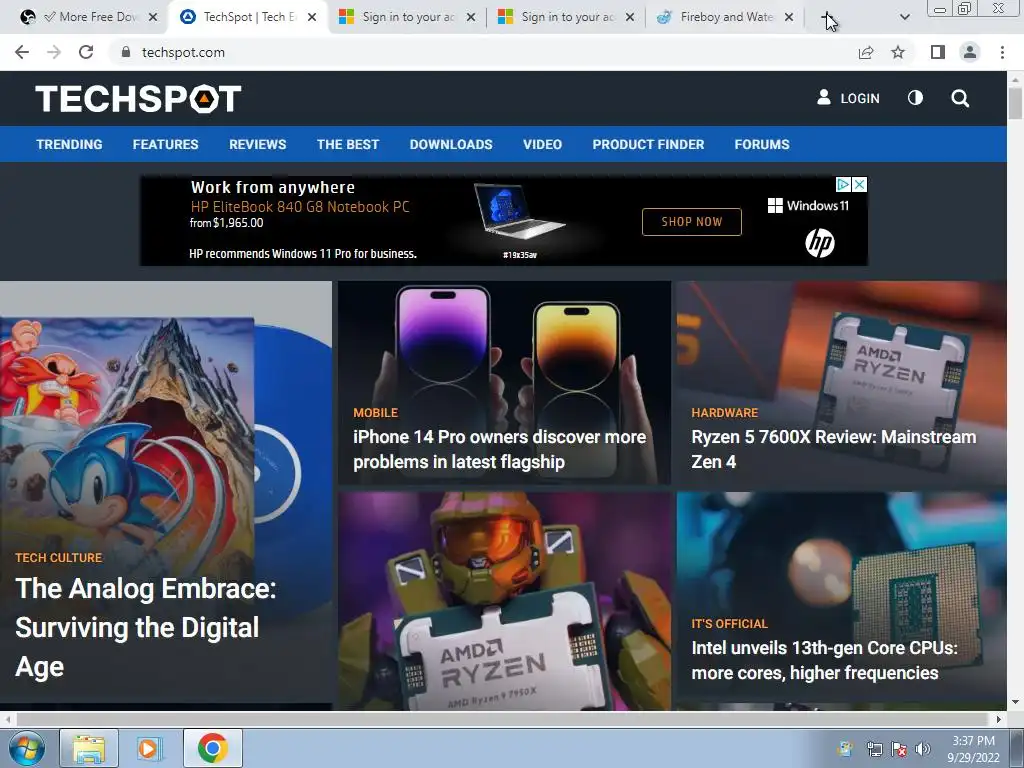This screenshot has height=768, width=1024.
Task: Open a new tab with the plus button
Action: [827, 18]
